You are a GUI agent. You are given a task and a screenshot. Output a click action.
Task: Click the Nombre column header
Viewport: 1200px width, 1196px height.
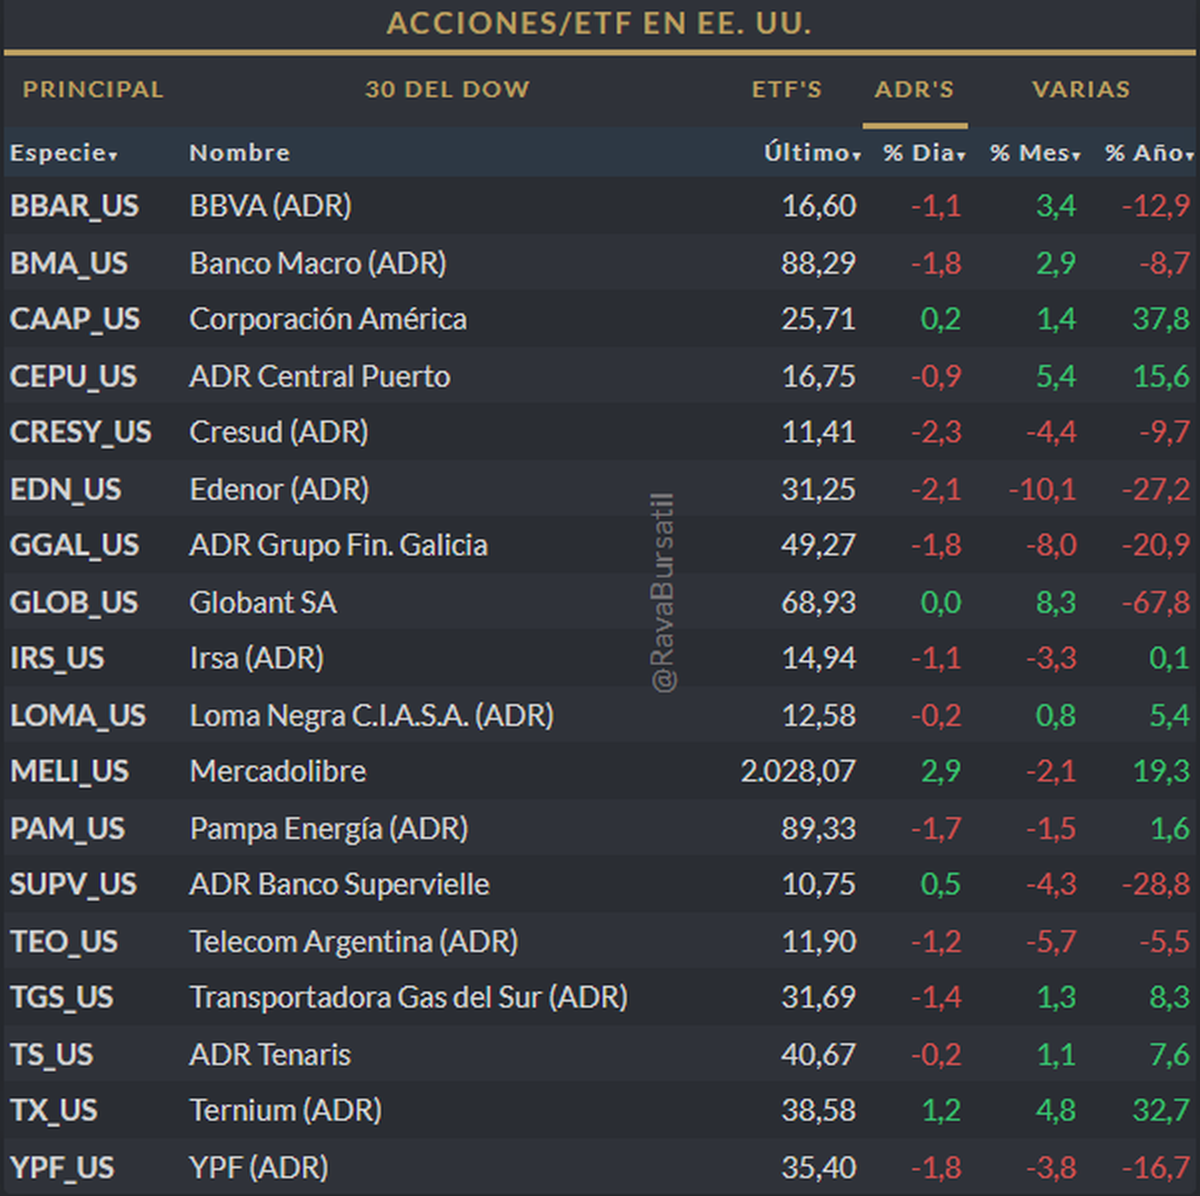pyautogui.click(x=239, y=153)
